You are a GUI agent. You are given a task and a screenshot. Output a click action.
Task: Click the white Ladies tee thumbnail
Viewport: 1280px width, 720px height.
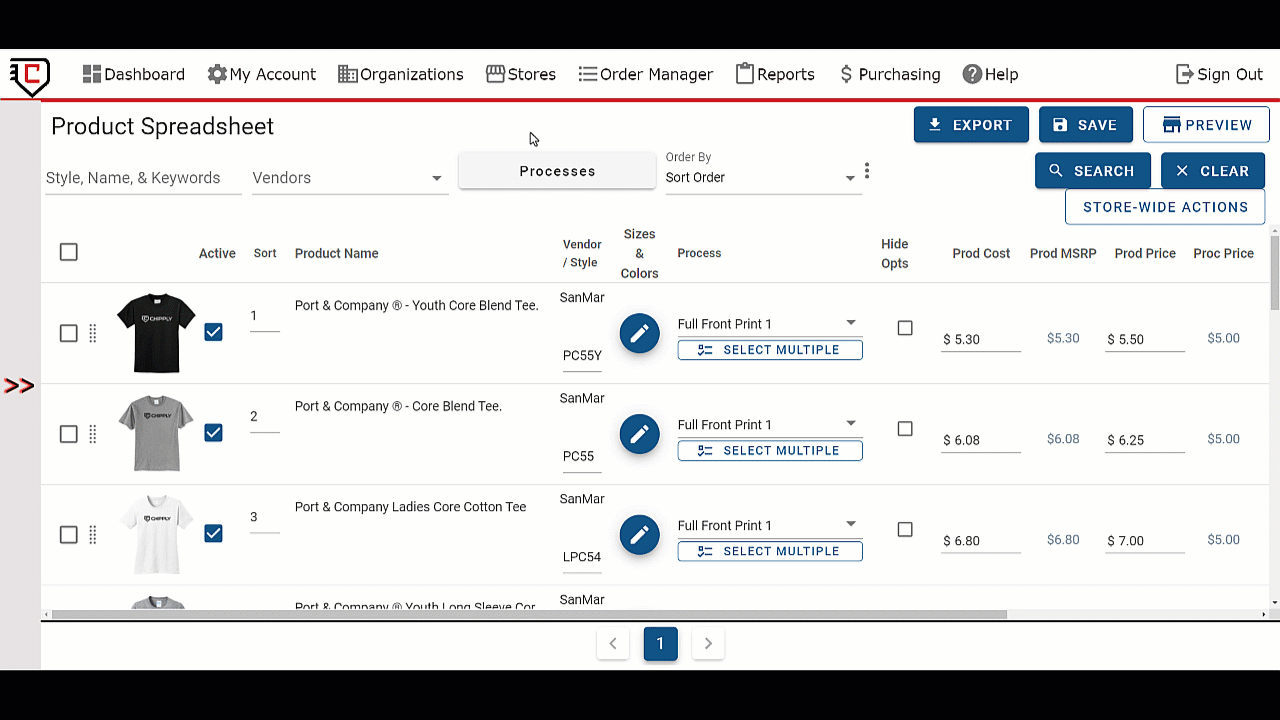[x=156, y=534]
